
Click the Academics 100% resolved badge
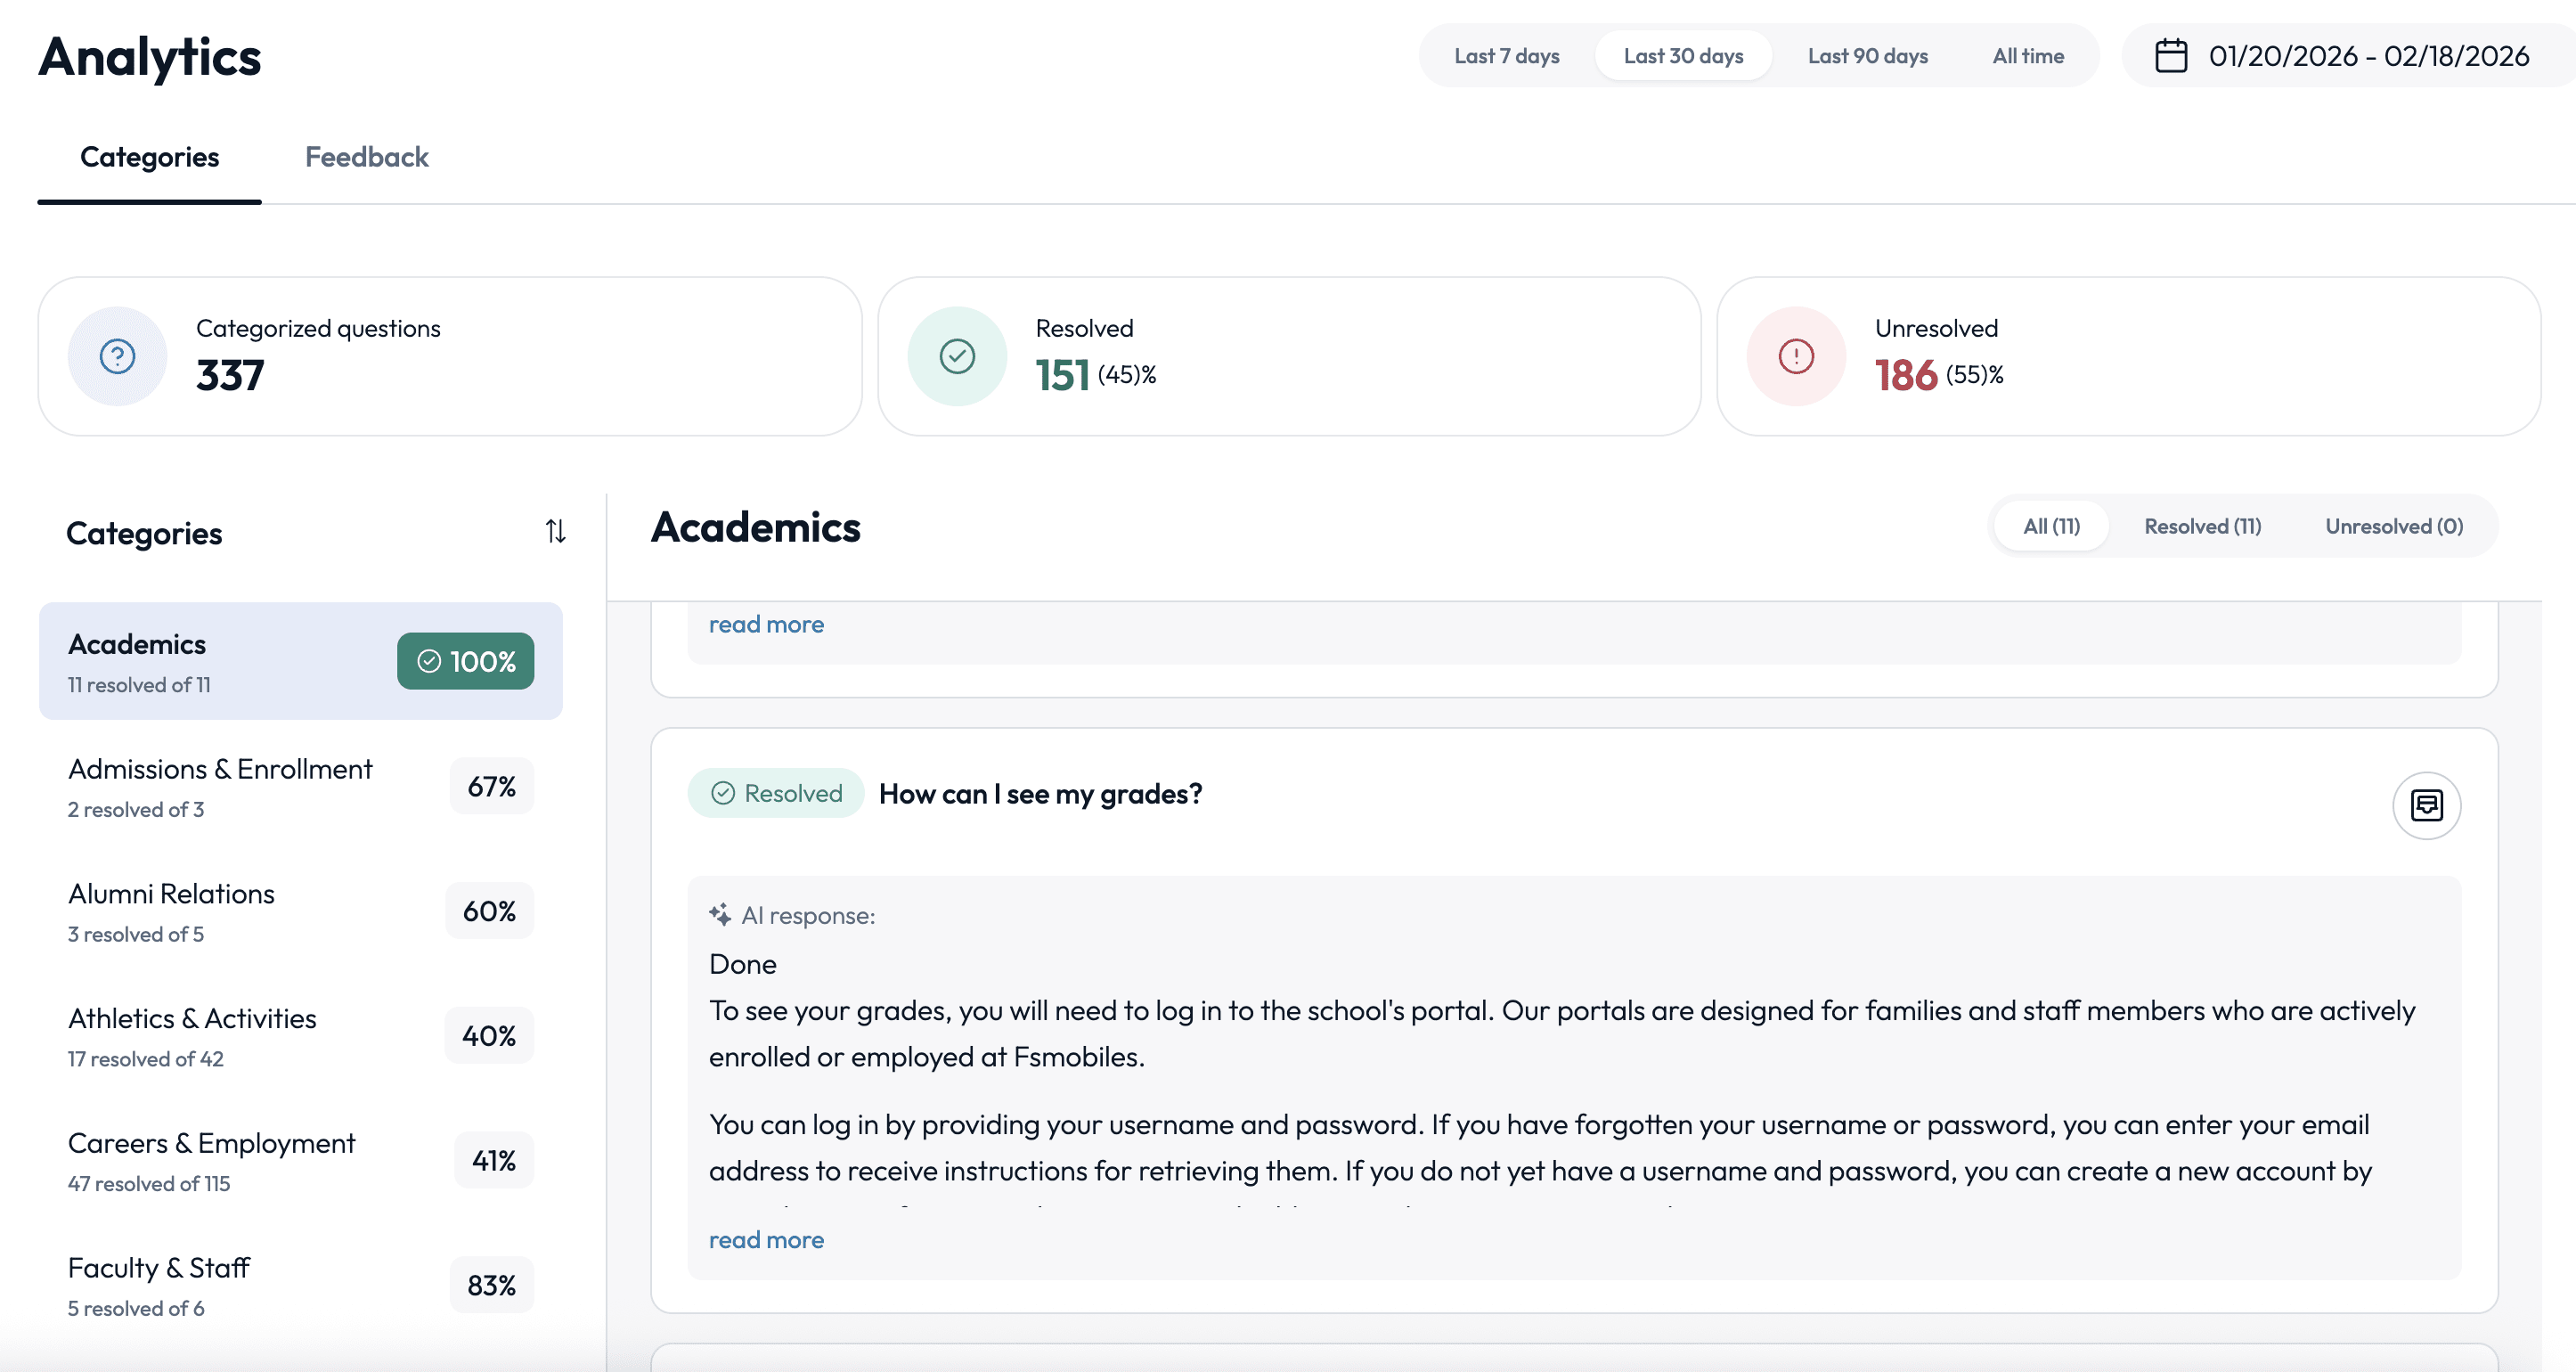click(x=465, y=661)
